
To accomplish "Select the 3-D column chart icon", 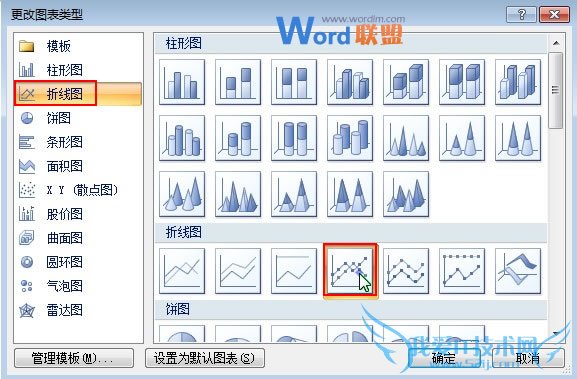I will pyautogui.click(x=518, y=82).
